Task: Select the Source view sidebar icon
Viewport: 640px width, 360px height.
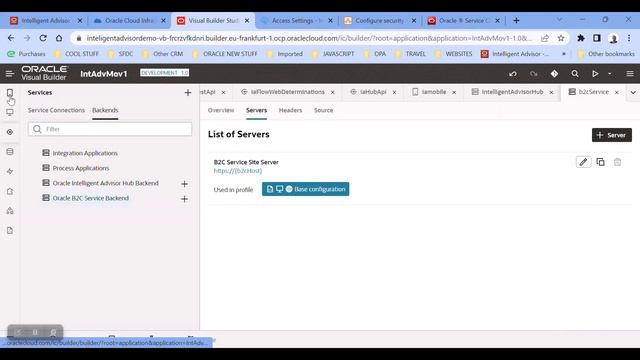Action: (x=10, y=231)
